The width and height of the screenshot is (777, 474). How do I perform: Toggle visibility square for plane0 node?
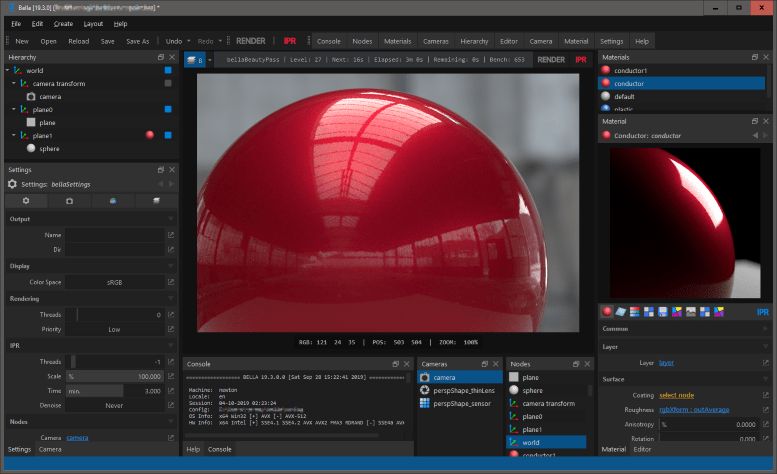click(168, 109)
